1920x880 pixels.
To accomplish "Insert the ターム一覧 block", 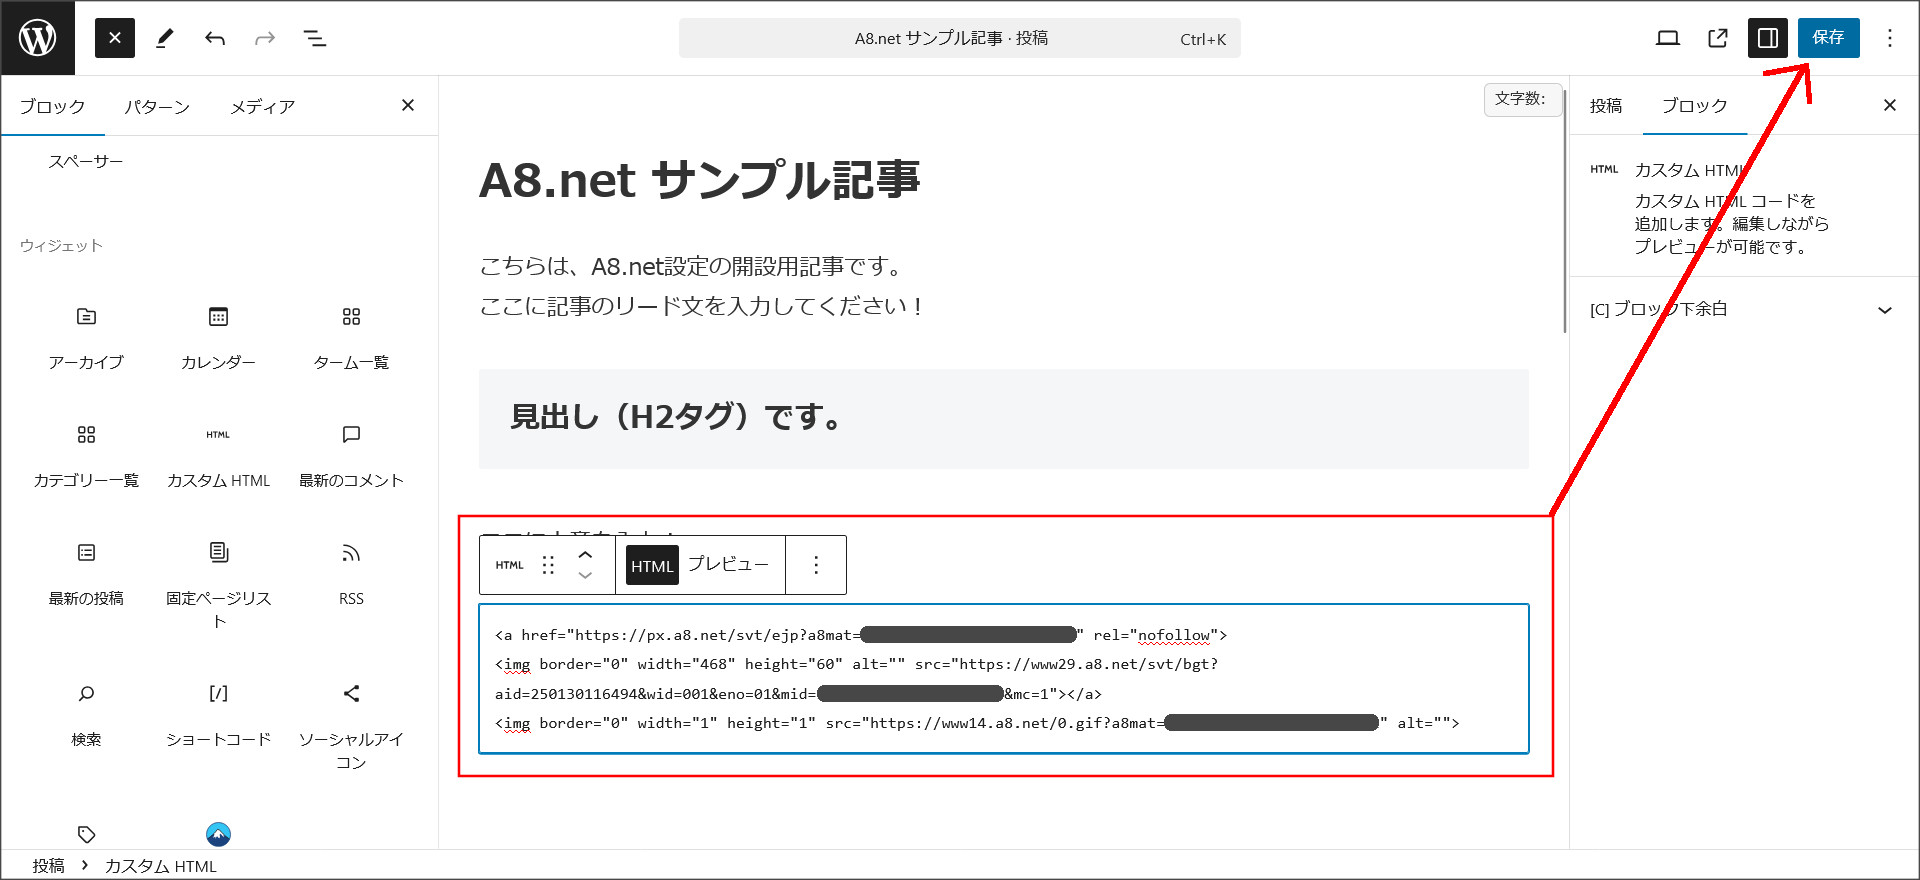I will 351,338.
